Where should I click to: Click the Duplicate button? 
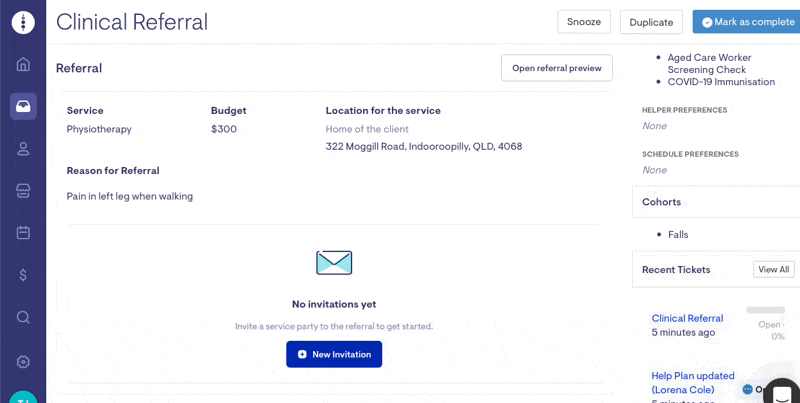coord(651,22)
